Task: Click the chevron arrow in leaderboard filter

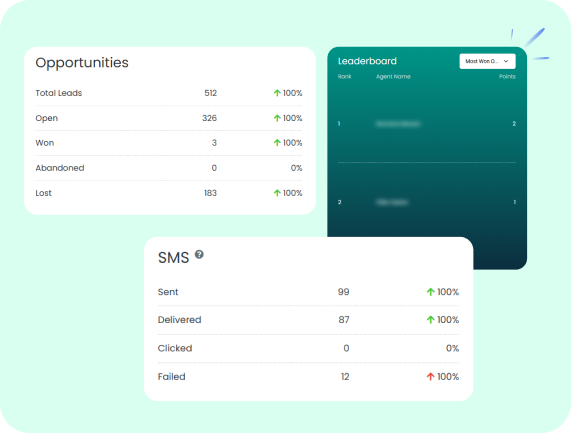Action: click(506, 61)
